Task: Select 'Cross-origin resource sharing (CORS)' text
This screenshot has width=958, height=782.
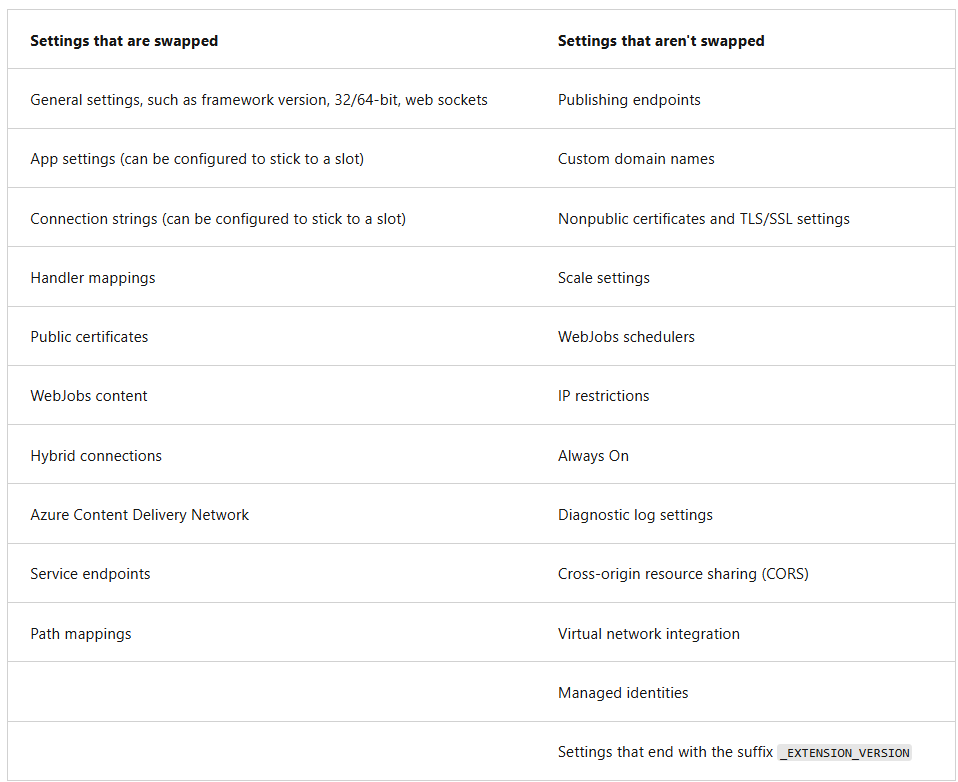Action: 683,574
